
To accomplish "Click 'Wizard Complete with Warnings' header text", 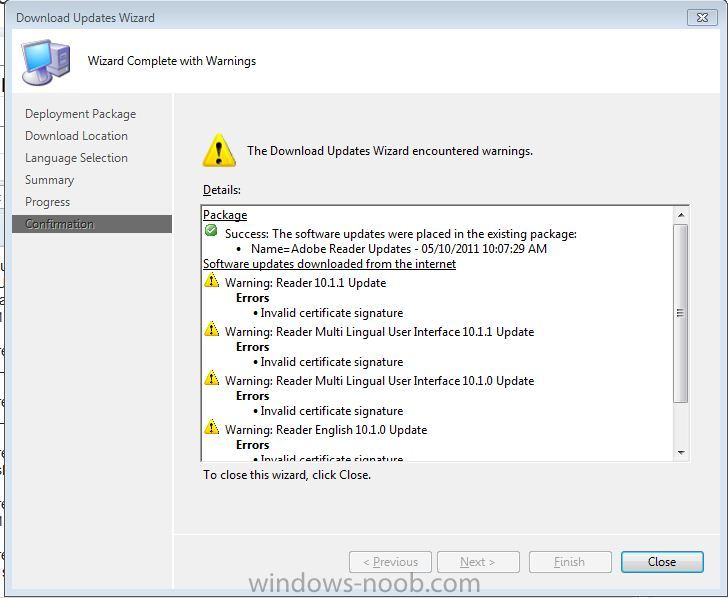I will tap(172, 61).
